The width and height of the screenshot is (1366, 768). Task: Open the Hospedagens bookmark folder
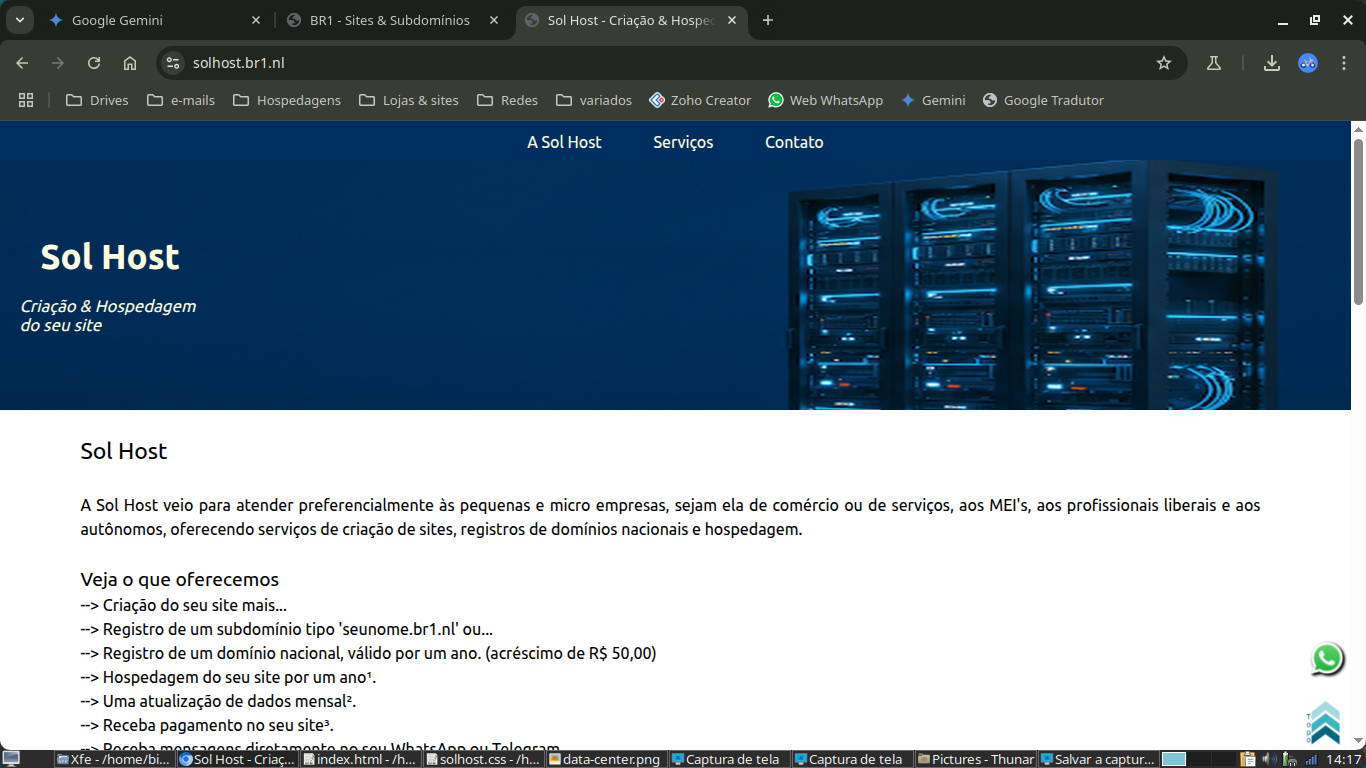[x=287, y=100]
